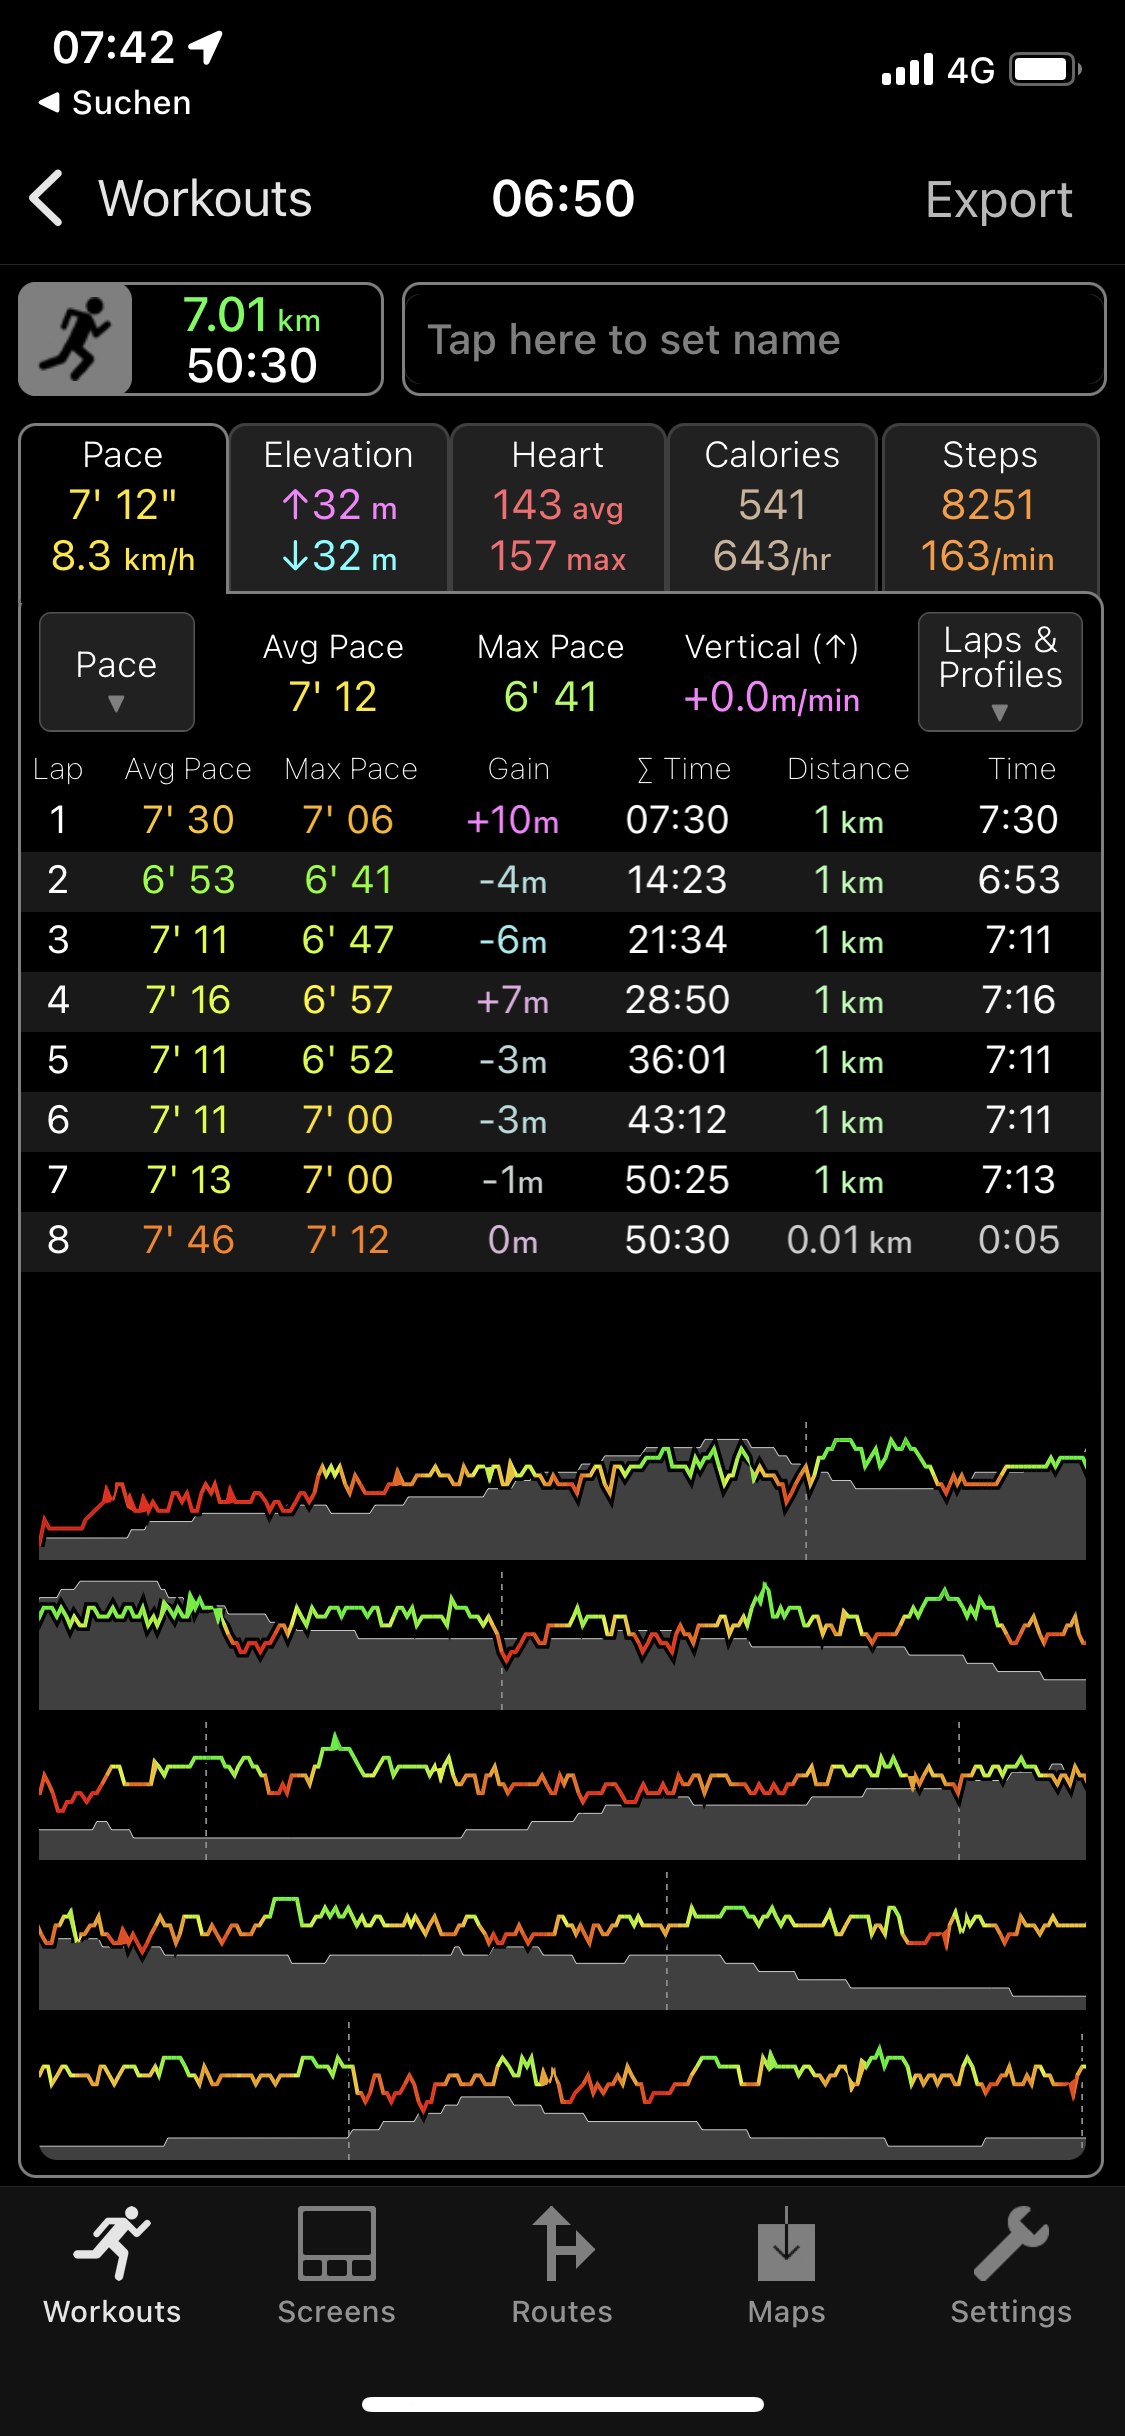Screen dimensions: 1125x2436
Task: Open the Routes signpost tab
Action: (562, 2265)
